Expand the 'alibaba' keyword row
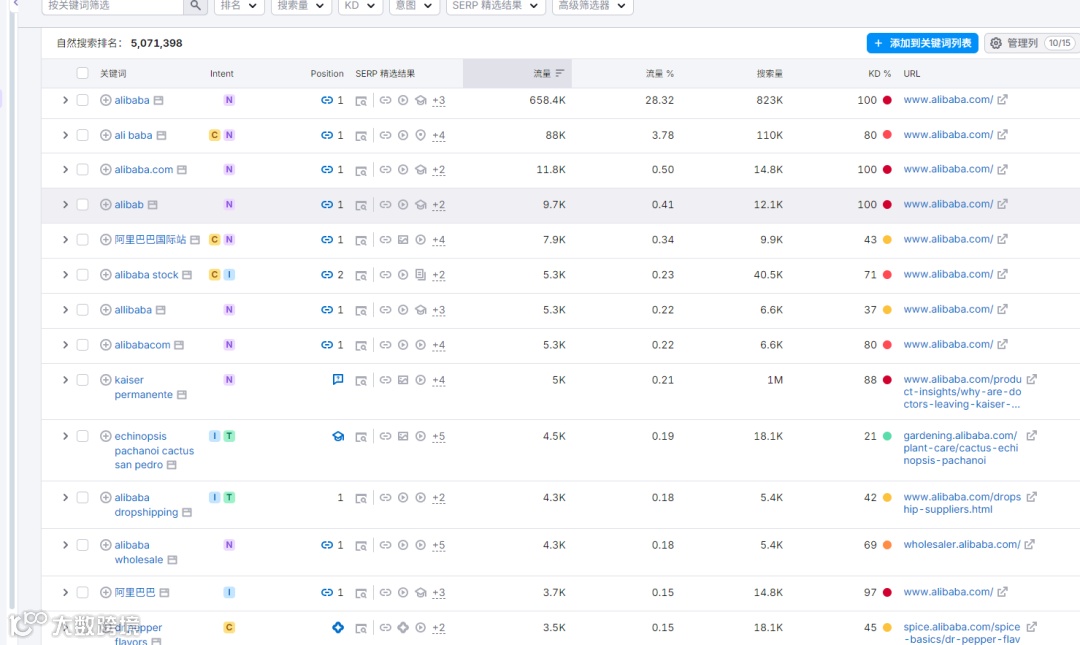The width and height of the screenshot is (1080, 645). (x=65, y=100)
